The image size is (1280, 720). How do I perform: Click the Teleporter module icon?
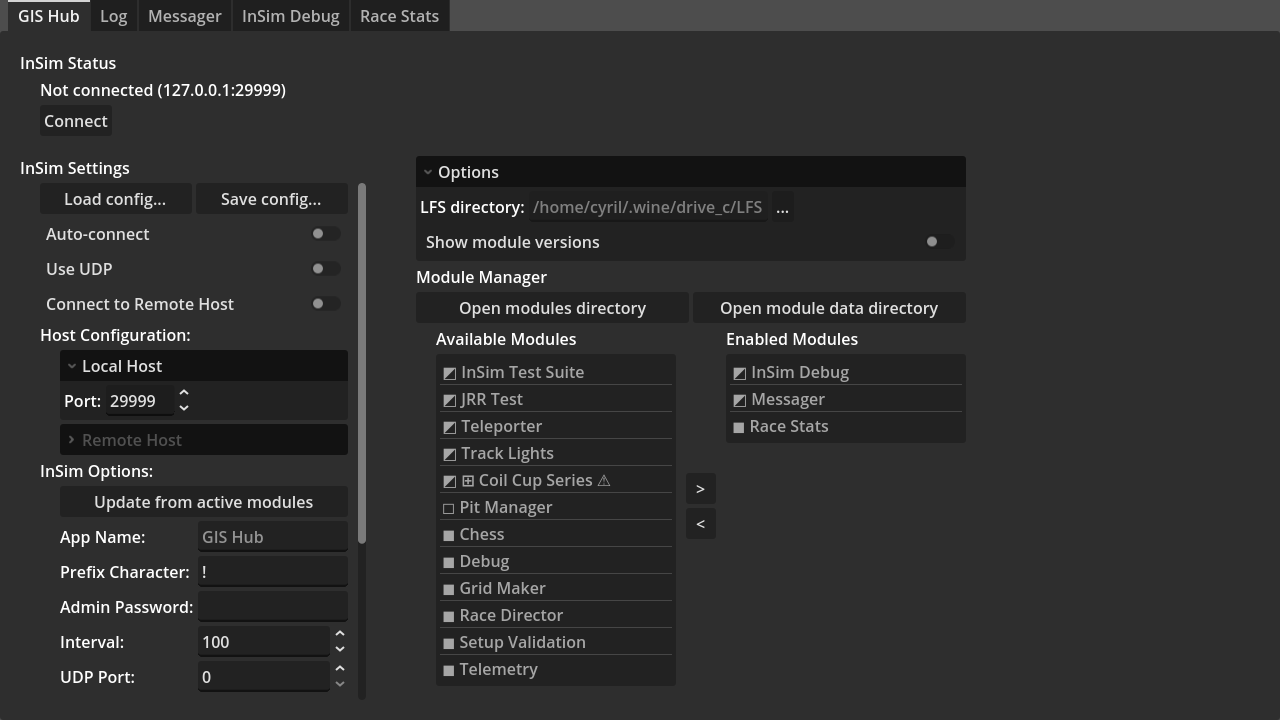(x=449, y=427)
